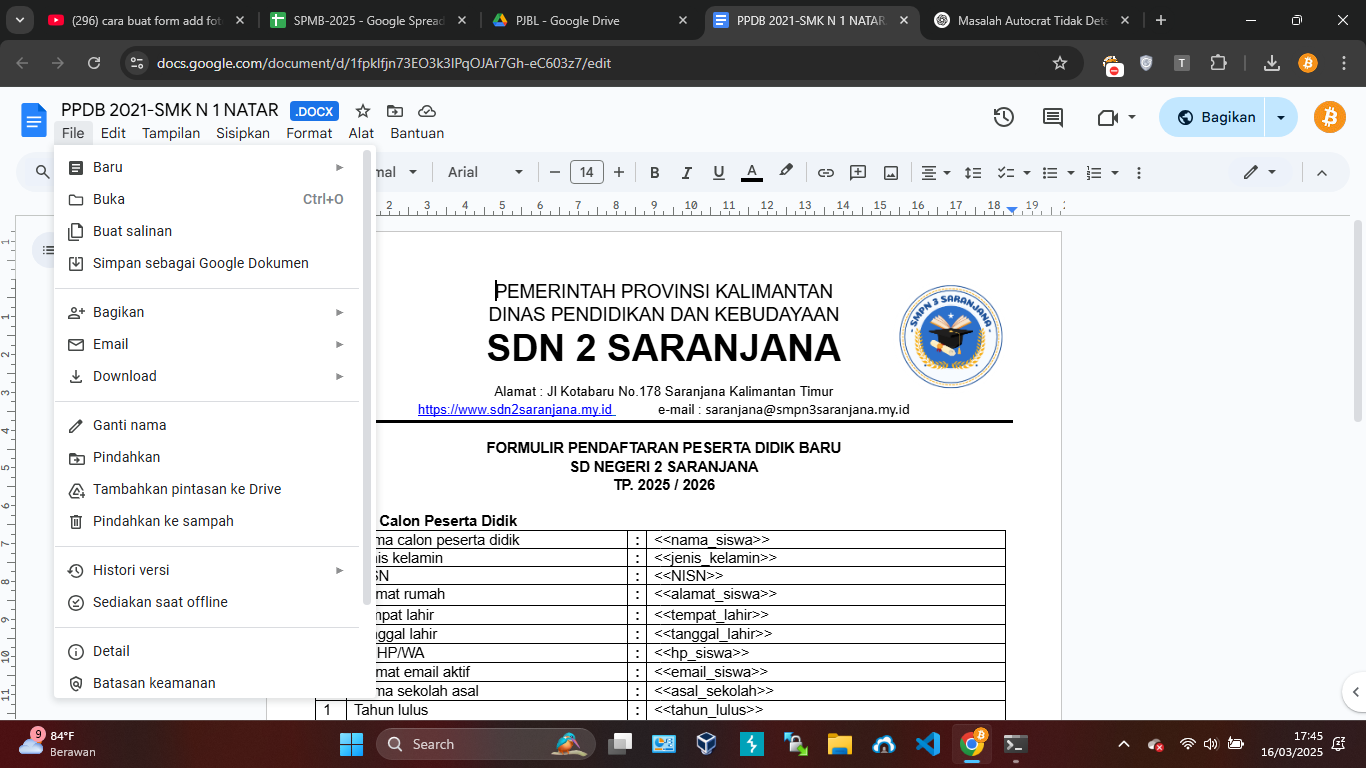Open the text color picker

[752, 172]
